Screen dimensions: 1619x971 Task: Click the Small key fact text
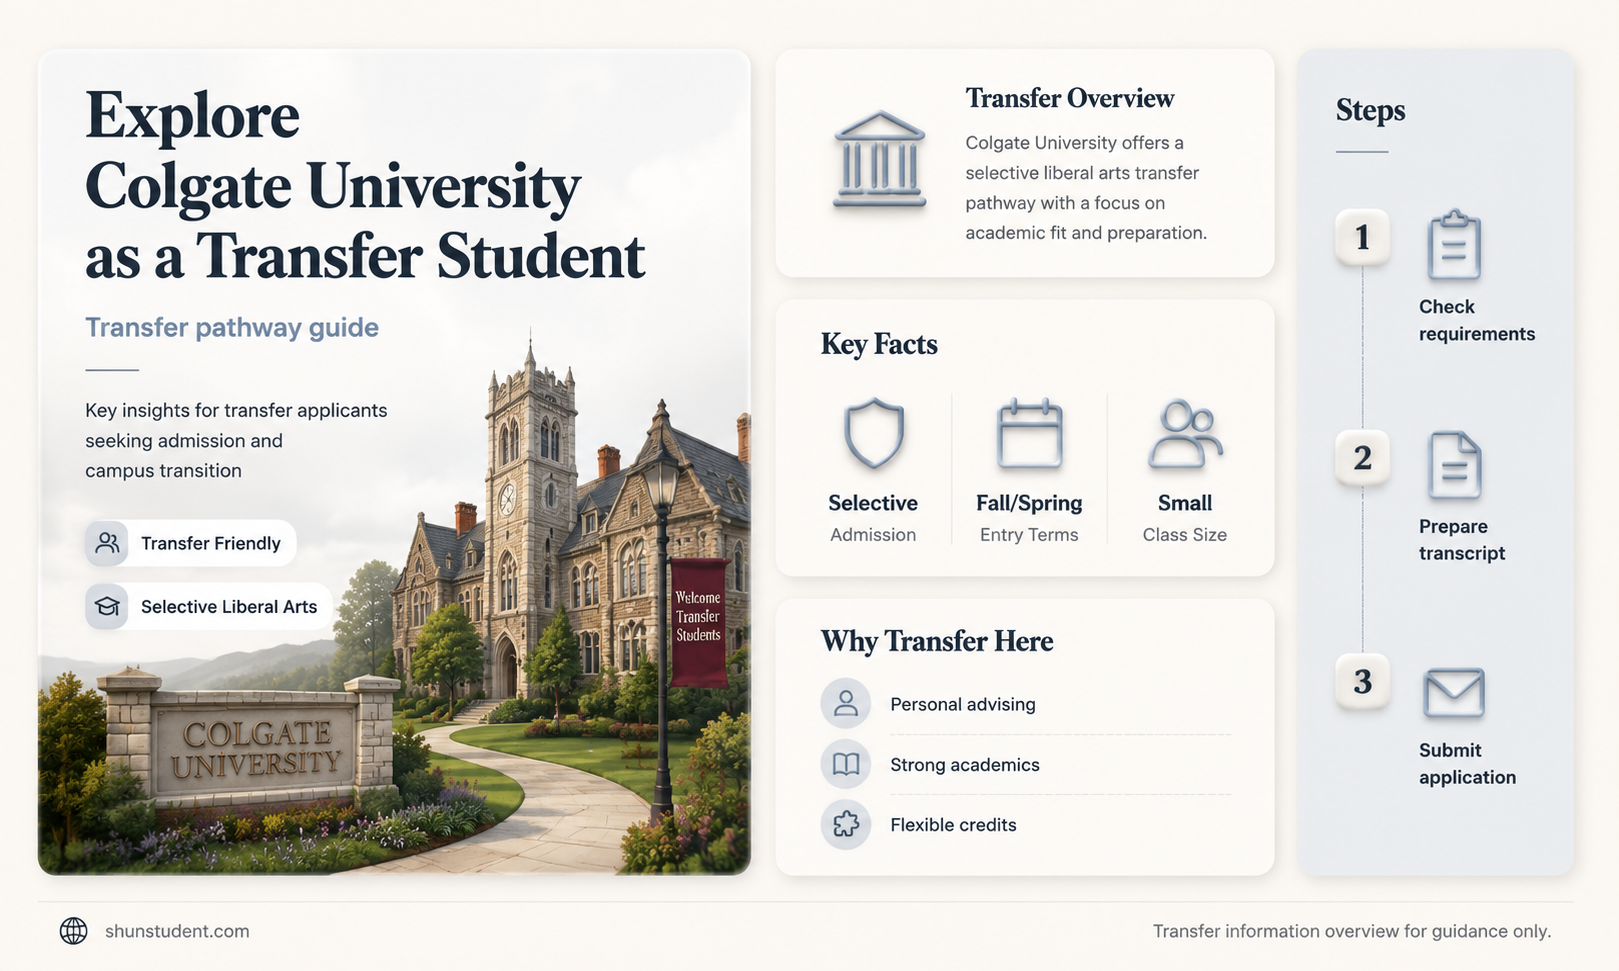(1185, 503)
